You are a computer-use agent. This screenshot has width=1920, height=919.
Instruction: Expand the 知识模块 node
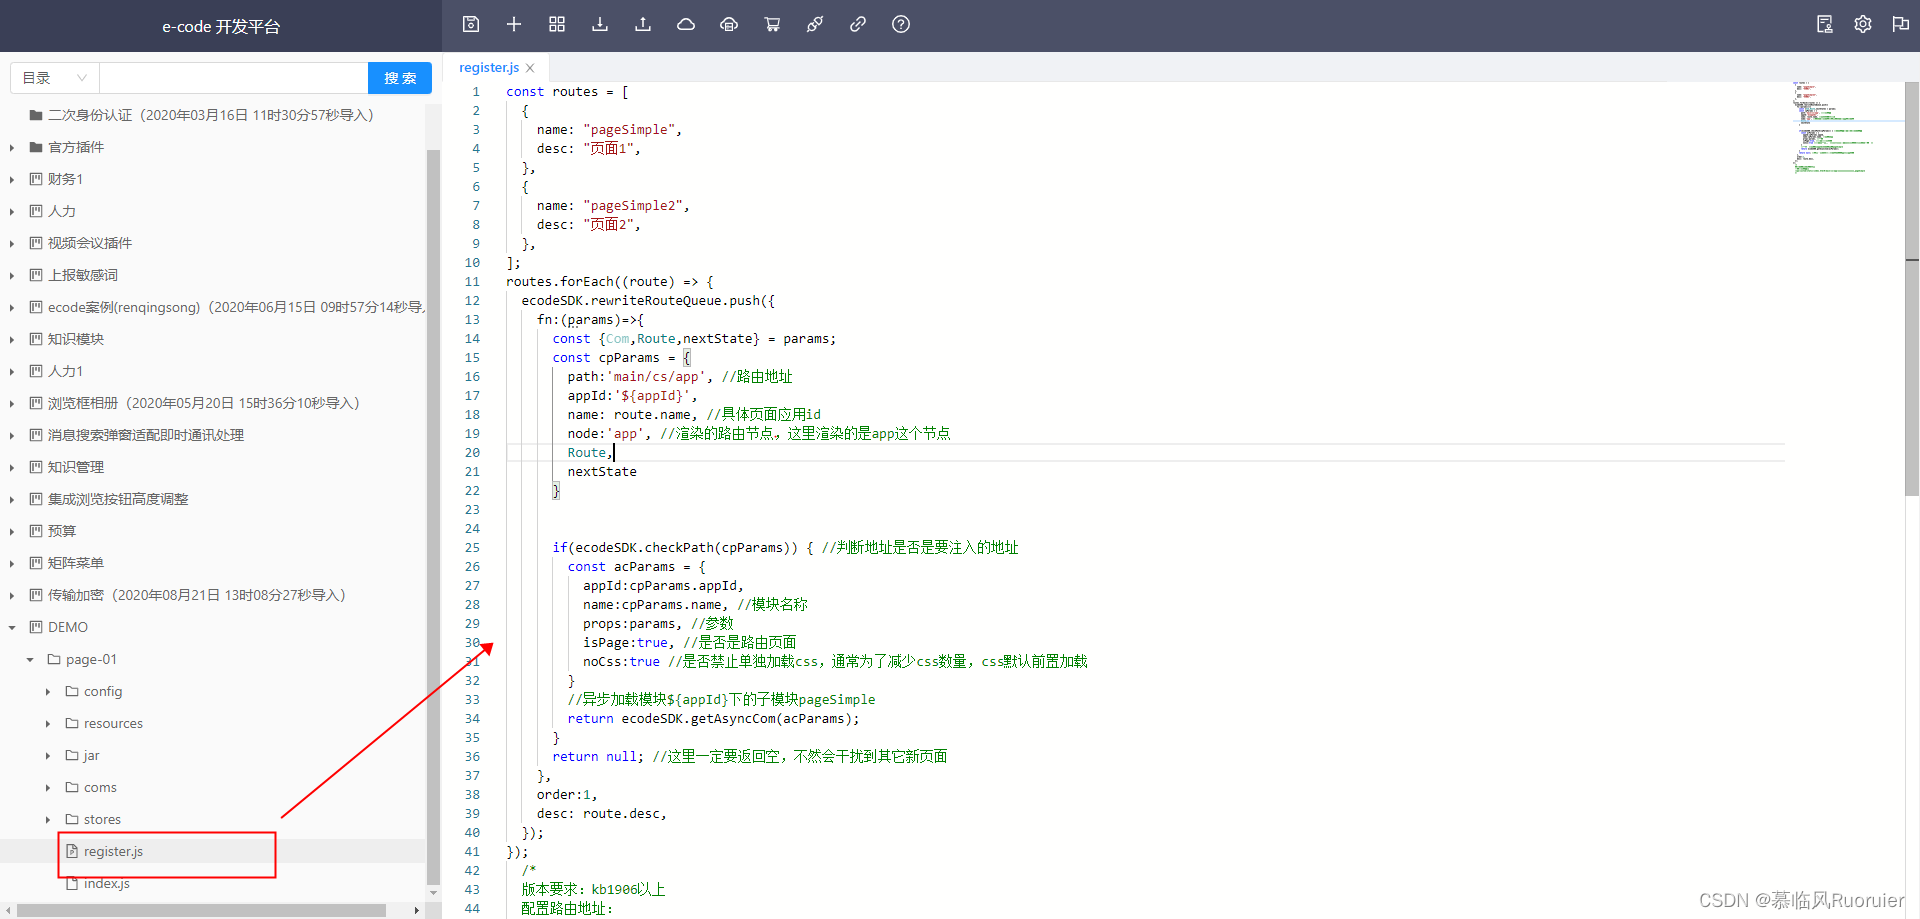click(12, 340)
